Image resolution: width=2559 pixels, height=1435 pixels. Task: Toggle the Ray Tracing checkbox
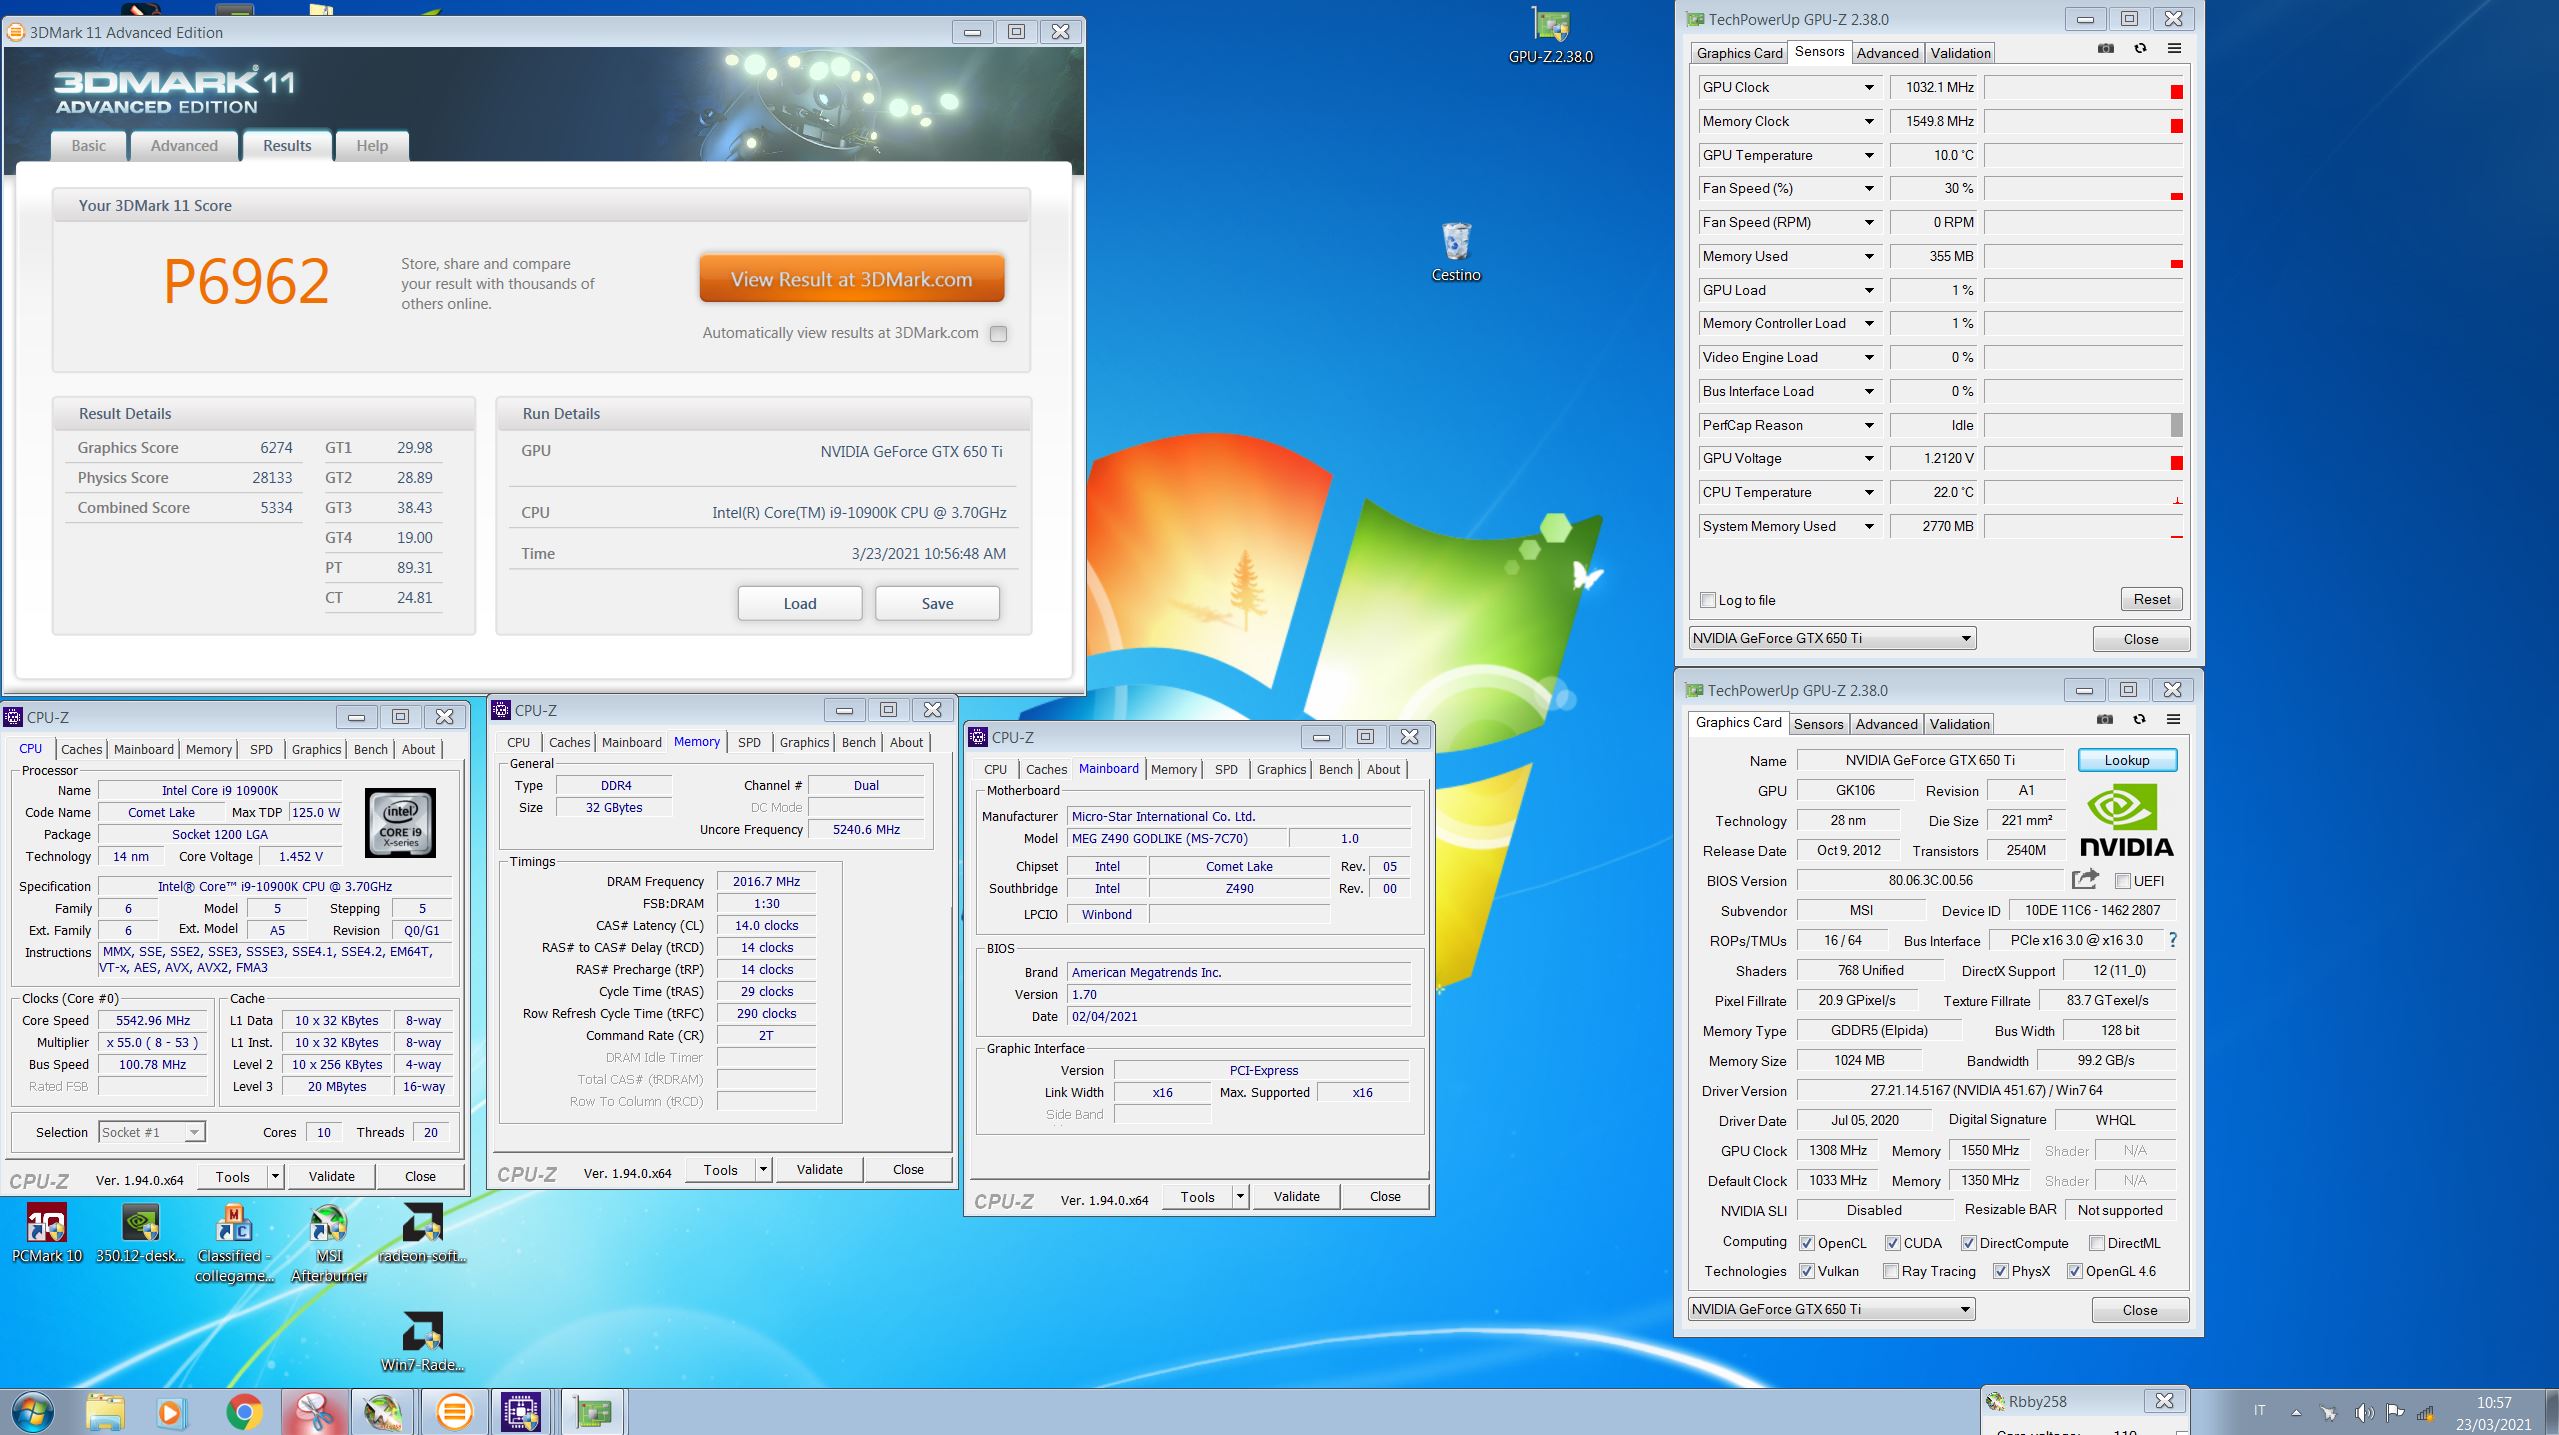click(1891, 1271)
